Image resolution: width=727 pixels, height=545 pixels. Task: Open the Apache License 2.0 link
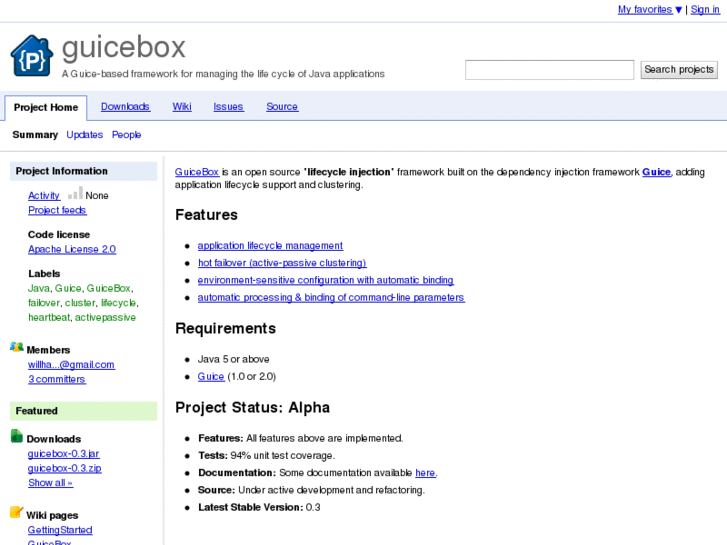click(x=72, y=249)
